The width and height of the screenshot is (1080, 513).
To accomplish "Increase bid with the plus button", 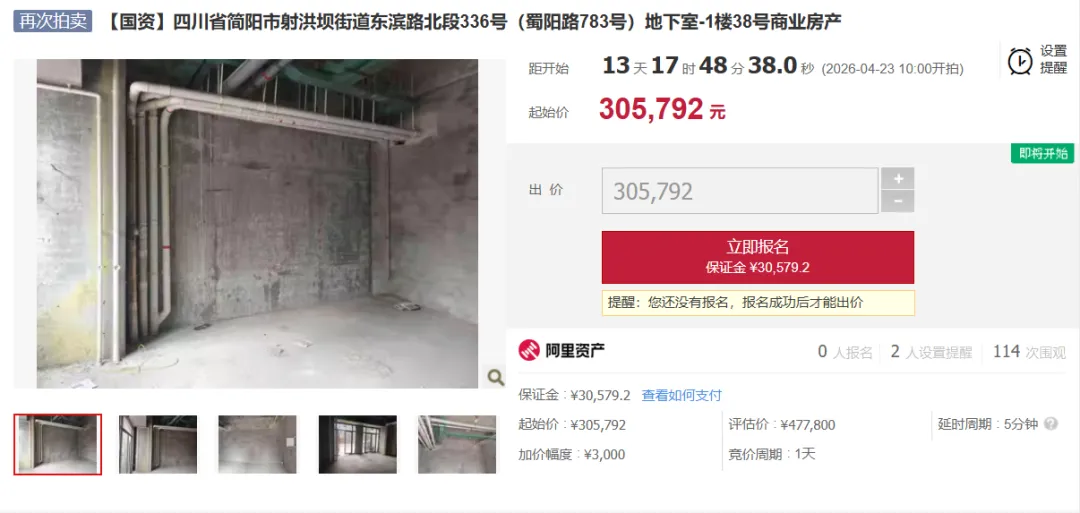I will coord(897,178).
